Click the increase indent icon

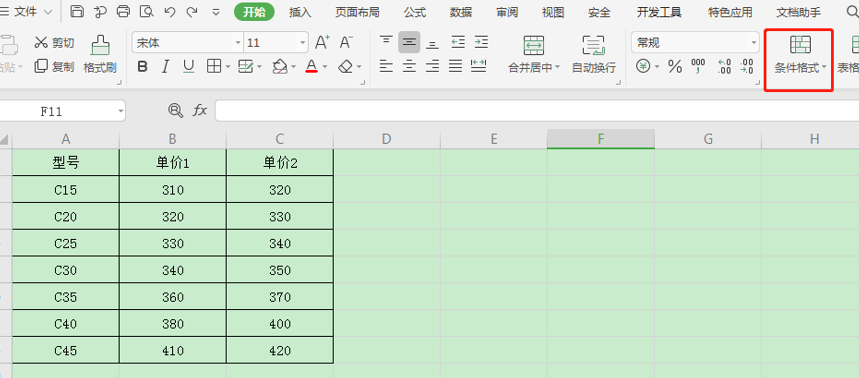pyautogui.click(x=481, y=42)
